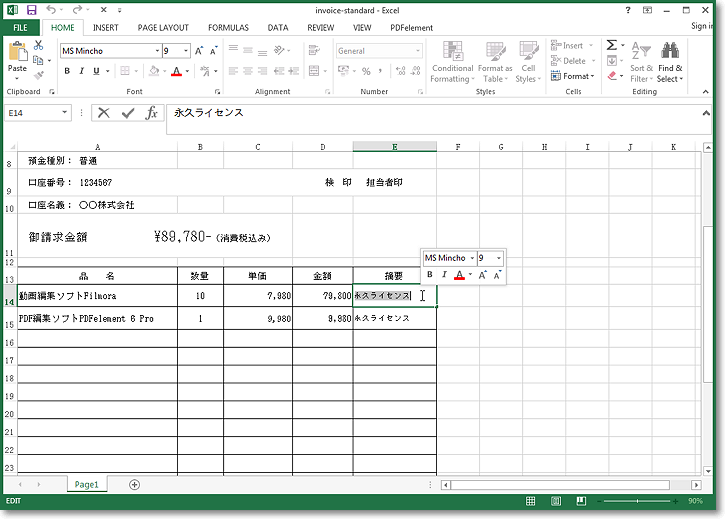Click the Help question mark button
The image size is (725, 519).
(627, 10)
